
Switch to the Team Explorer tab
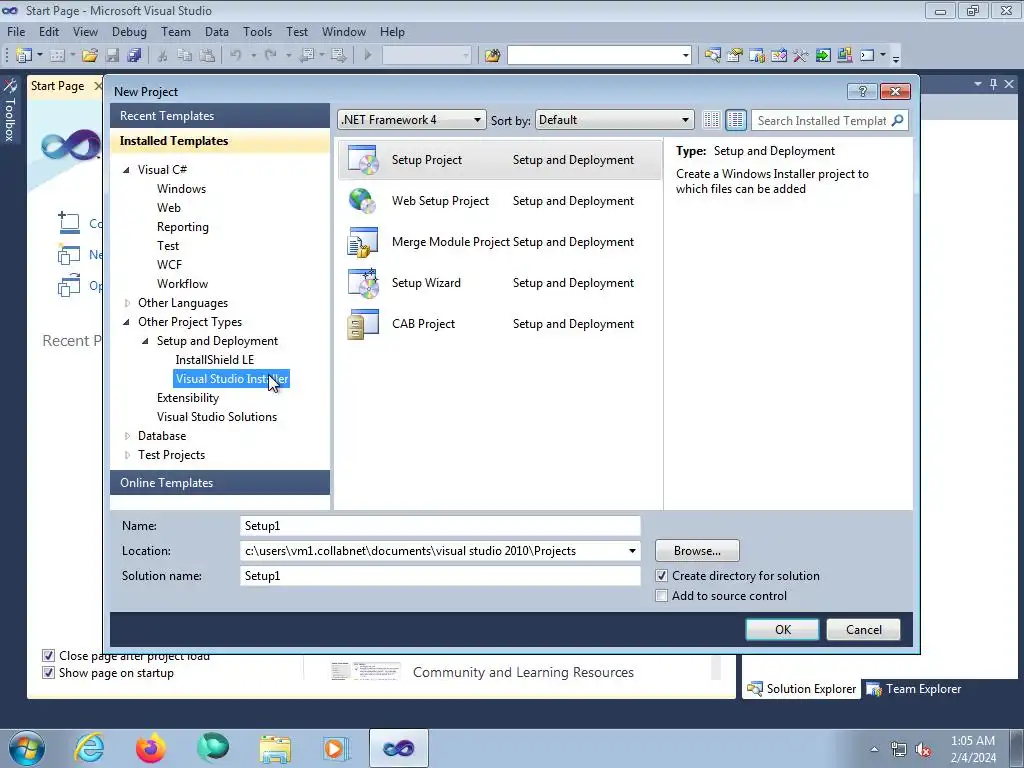pos(914,689)
